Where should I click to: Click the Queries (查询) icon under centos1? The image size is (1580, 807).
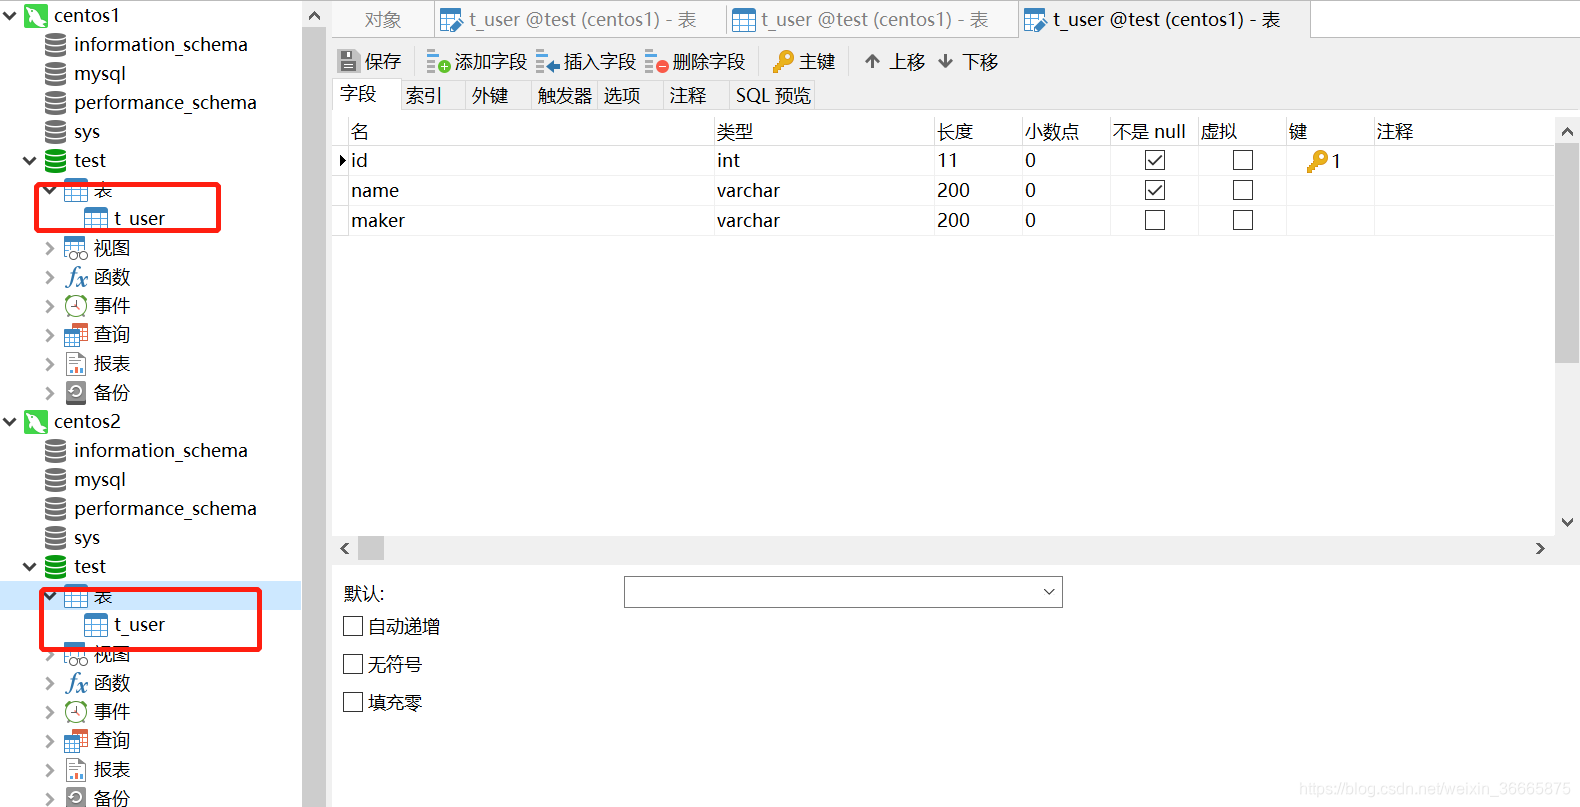76,334
